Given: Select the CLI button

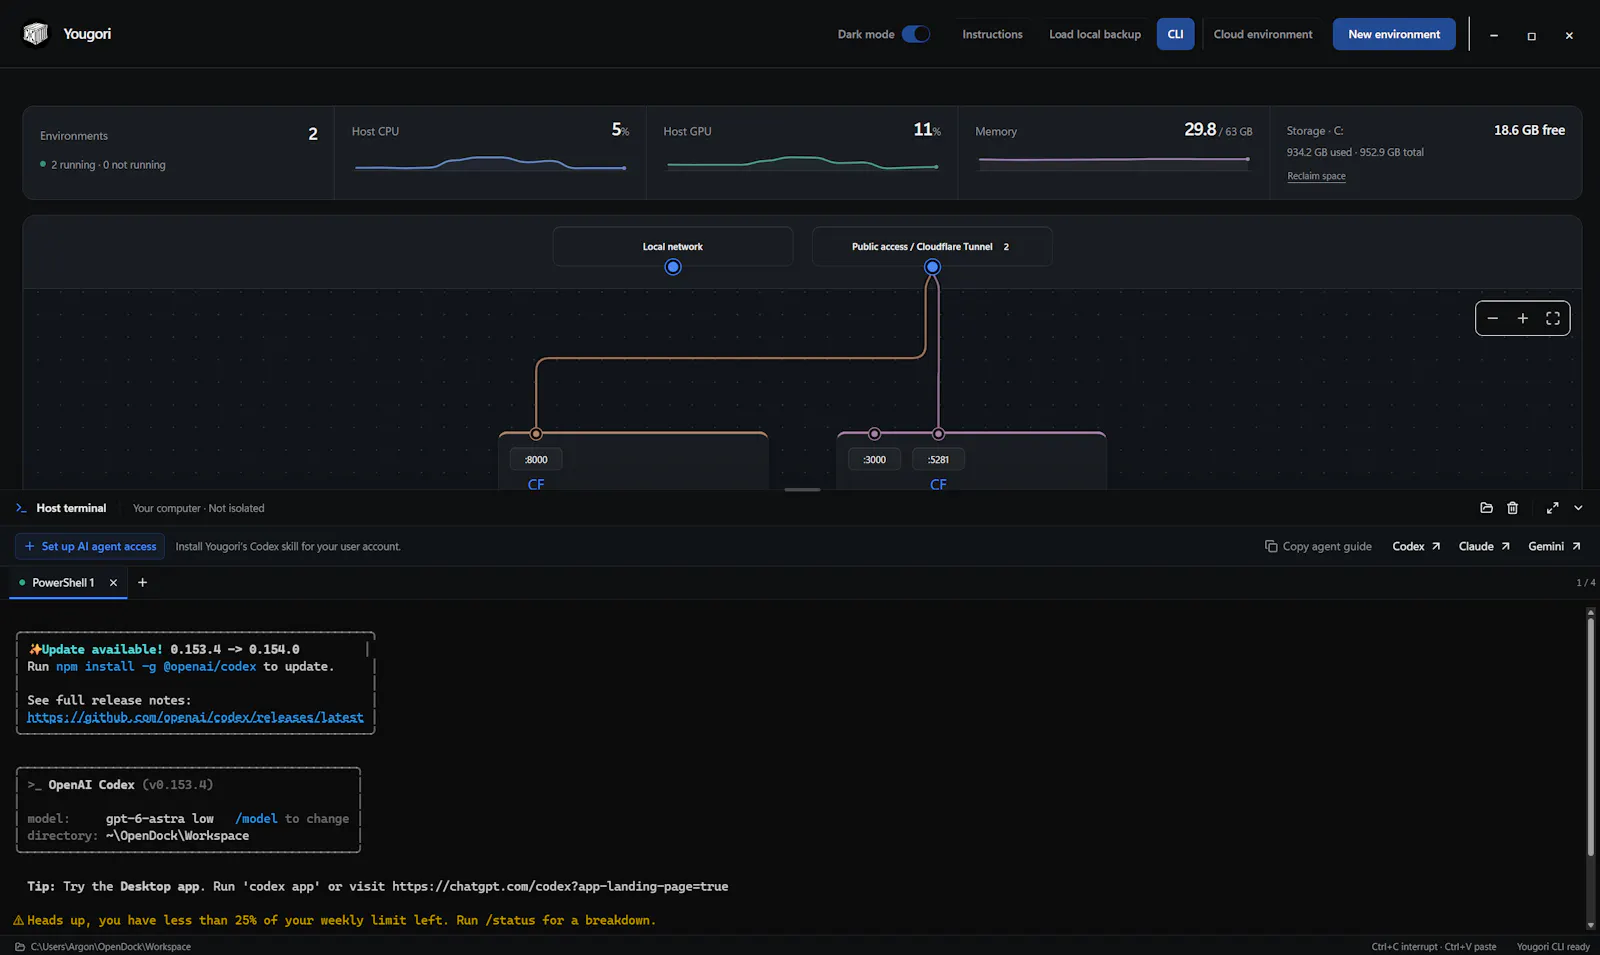Looking at the screenshot, I should click(1175, 34).
